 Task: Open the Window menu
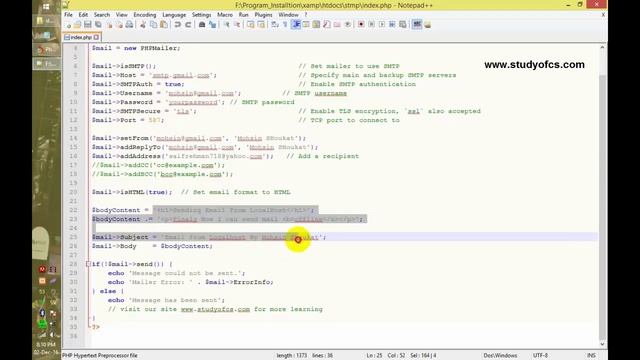(x=288, y=15)
